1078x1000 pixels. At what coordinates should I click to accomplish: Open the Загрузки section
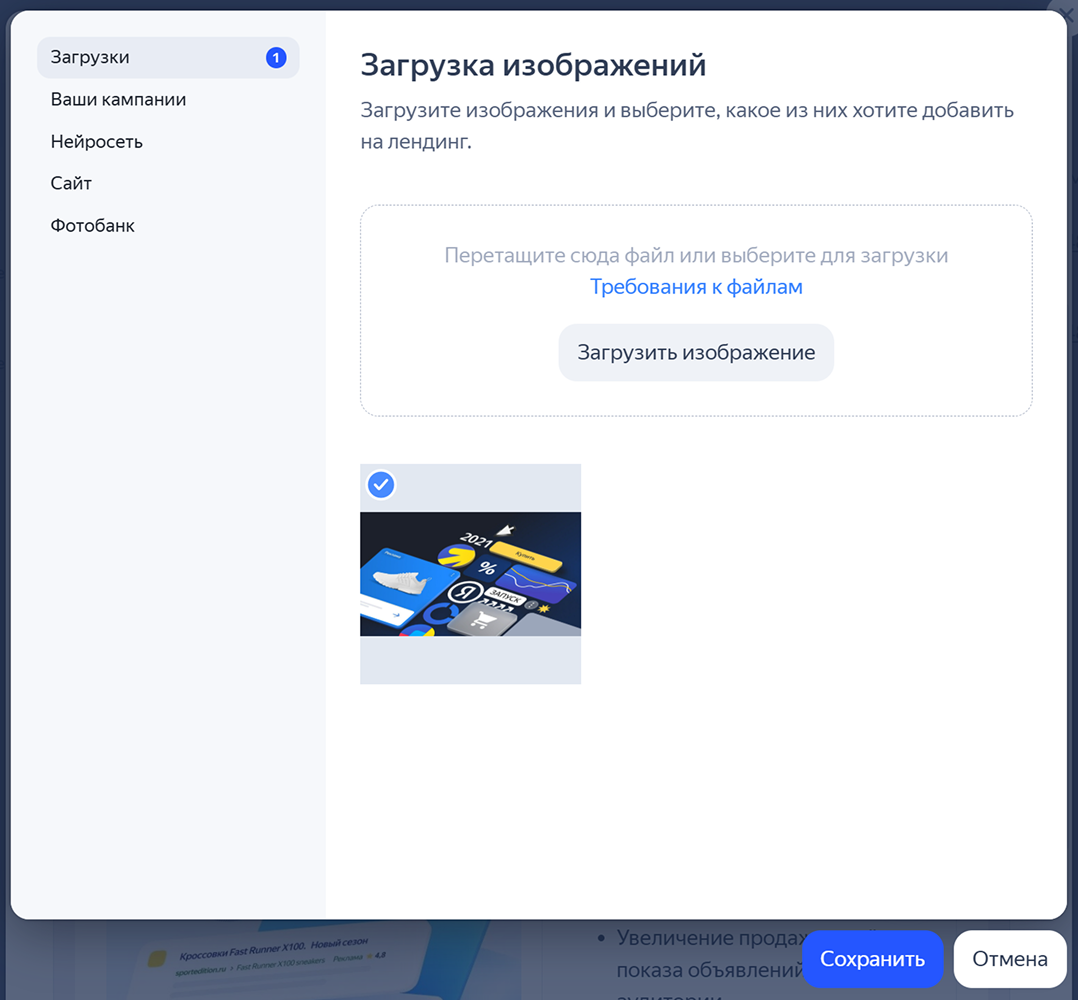point(168,58)
